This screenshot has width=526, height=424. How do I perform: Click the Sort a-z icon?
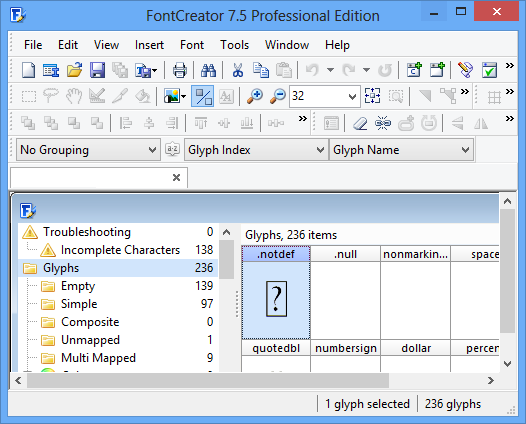click(172, 149)
